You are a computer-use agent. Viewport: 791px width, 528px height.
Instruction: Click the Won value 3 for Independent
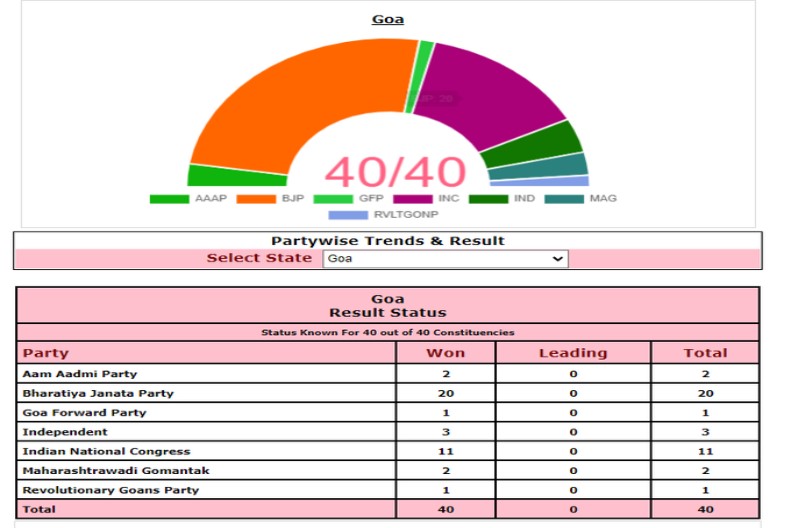pos(446,432)
